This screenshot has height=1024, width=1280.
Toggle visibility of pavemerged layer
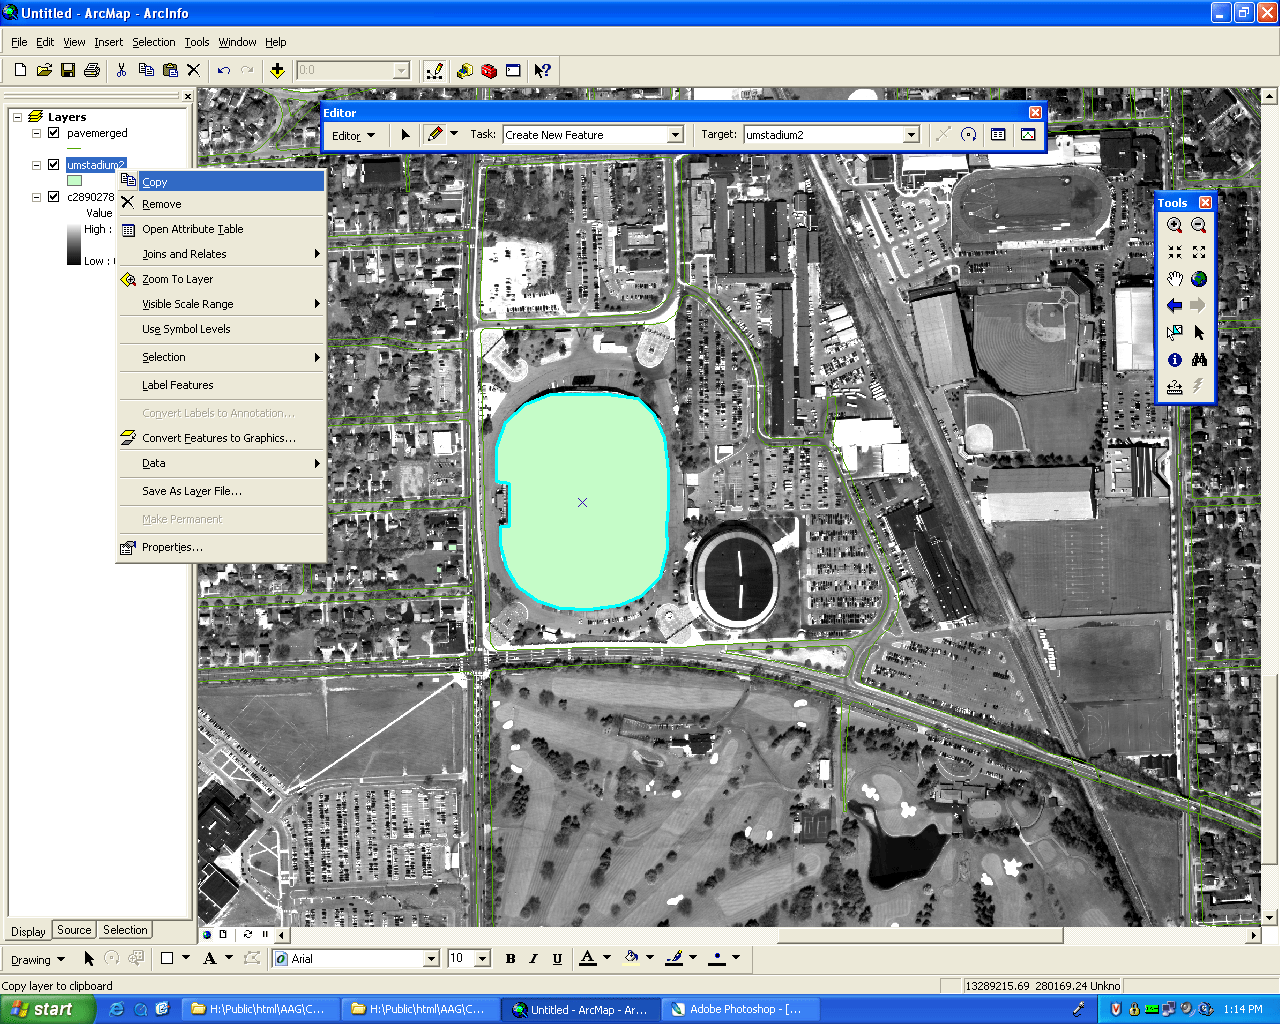tap(54, 133)
